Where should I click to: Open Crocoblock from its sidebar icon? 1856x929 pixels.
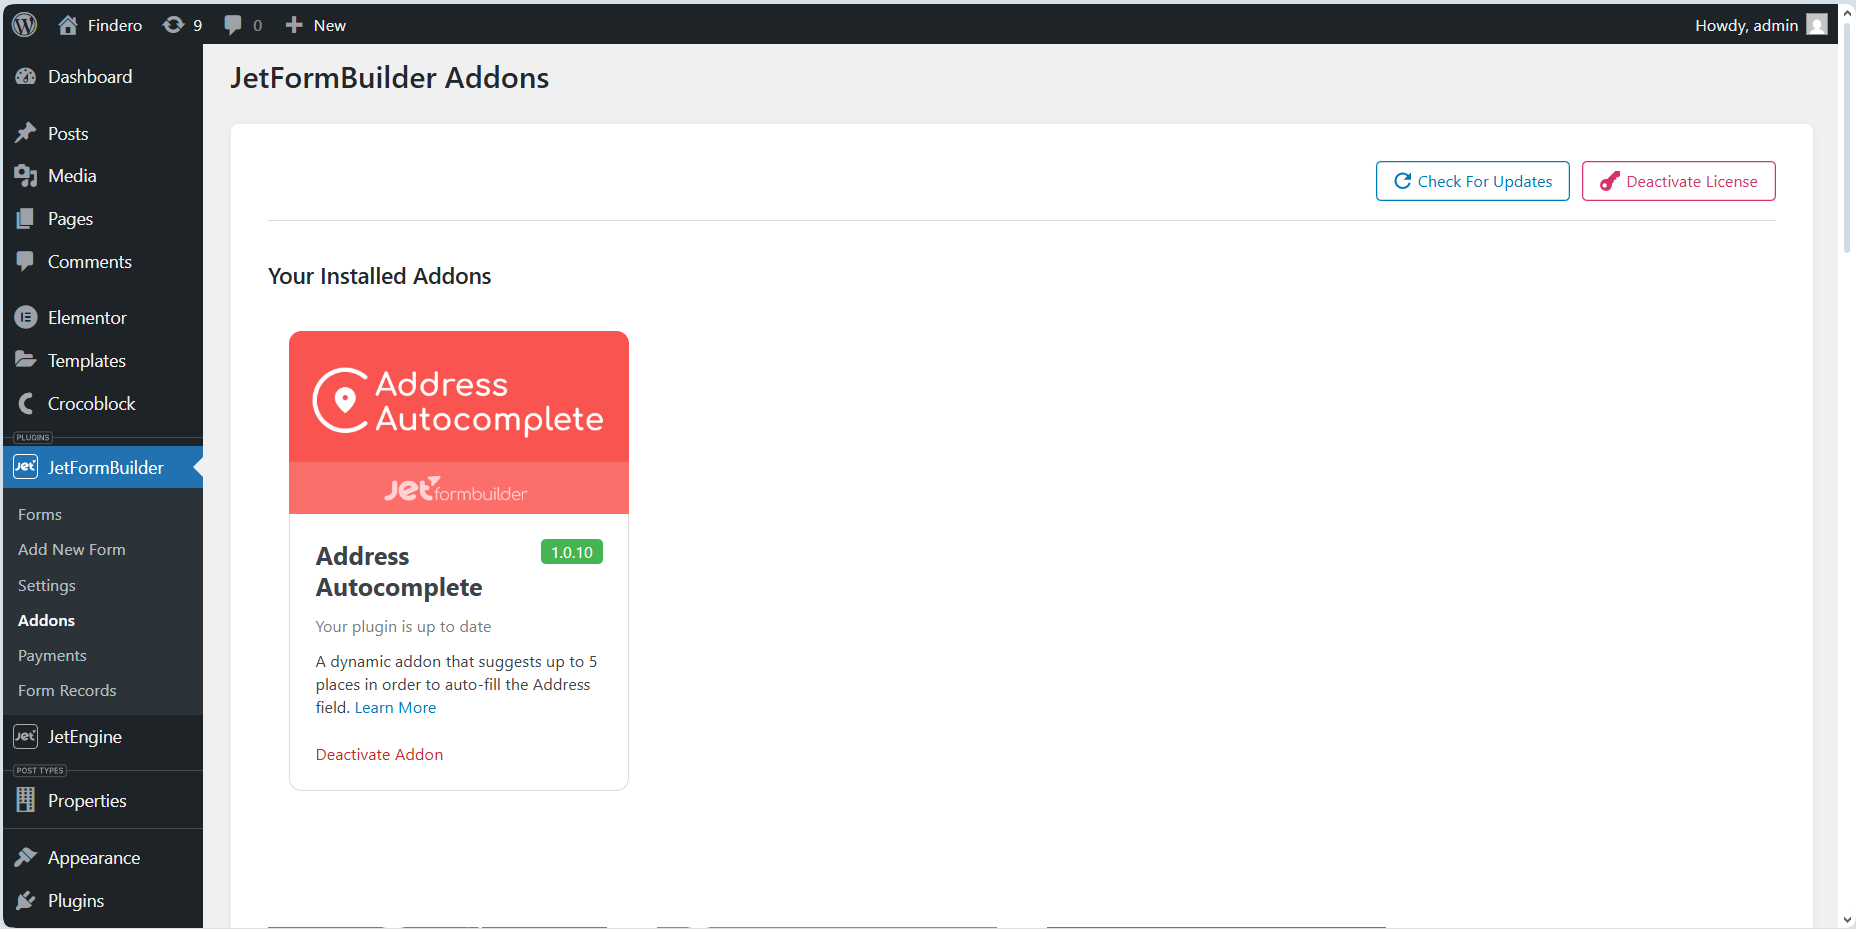25,403
